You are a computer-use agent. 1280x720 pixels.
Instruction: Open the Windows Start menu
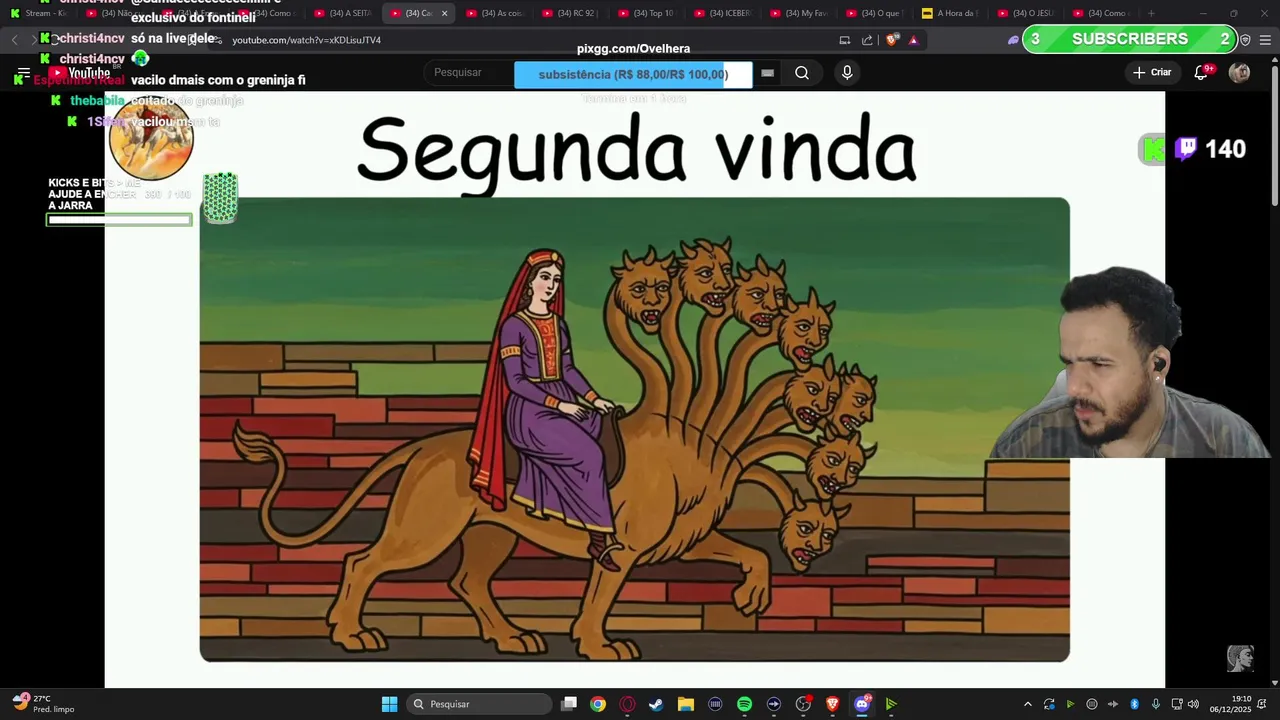point(389,704)
